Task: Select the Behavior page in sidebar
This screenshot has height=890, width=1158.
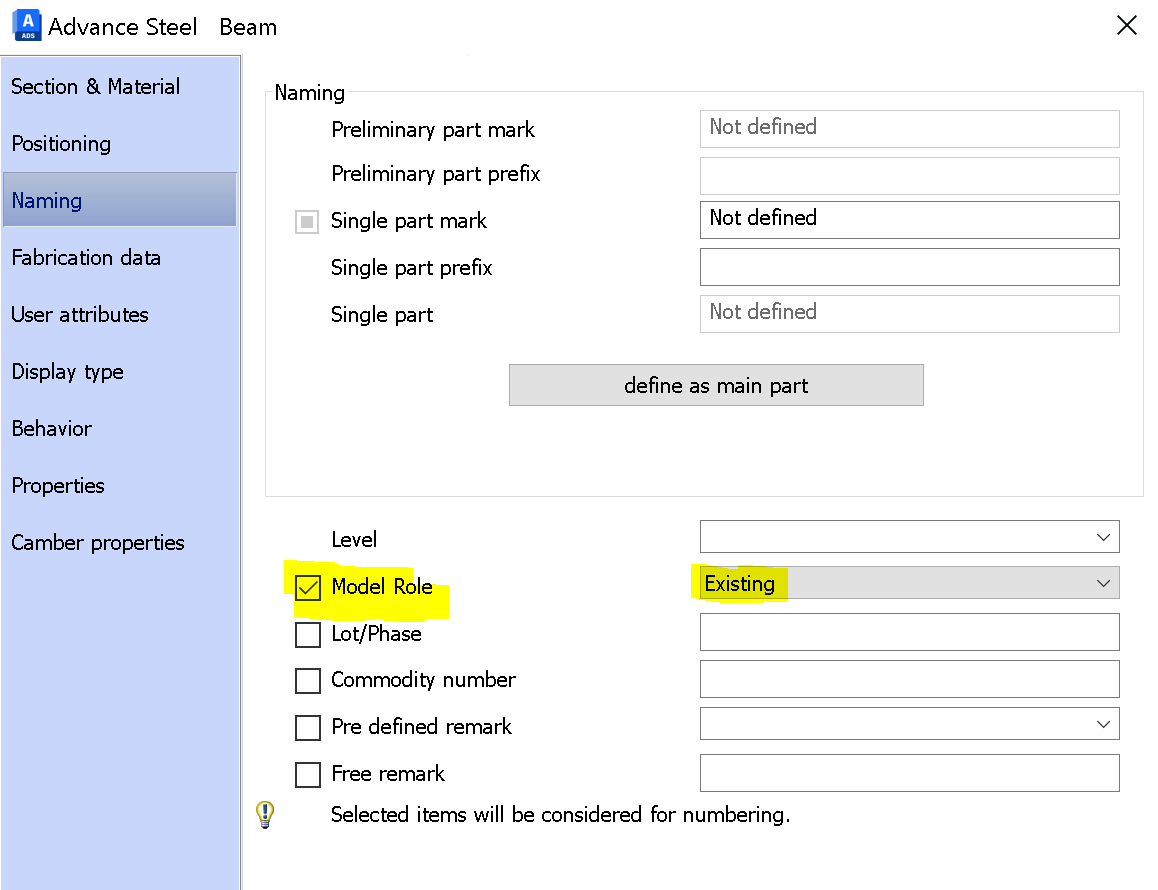Action: pos(51,429)
